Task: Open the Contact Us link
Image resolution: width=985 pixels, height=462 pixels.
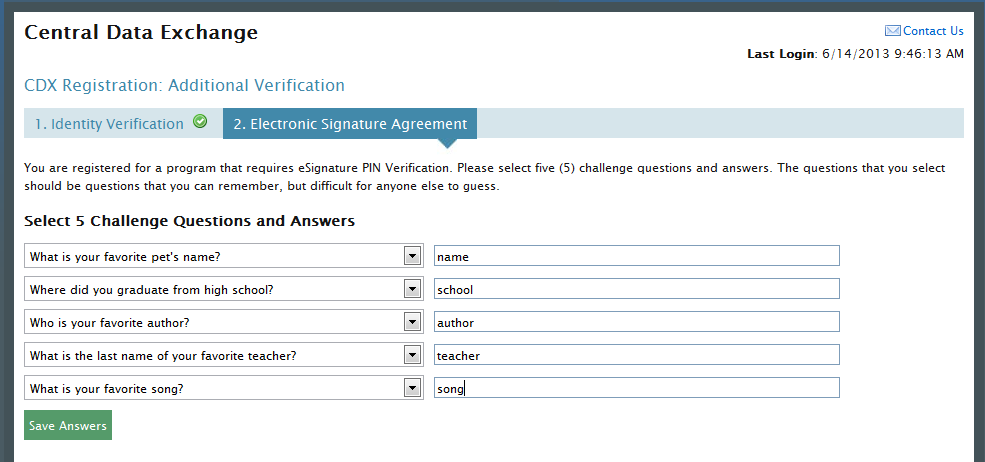Action: pos(933,31)
